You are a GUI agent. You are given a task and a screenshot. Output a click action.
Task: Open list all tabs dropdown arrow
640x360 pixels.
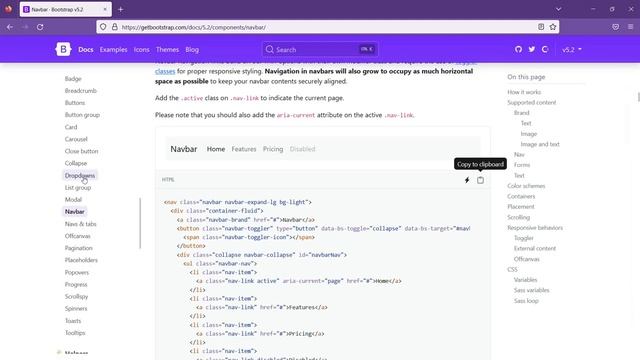tap(558, 9)
